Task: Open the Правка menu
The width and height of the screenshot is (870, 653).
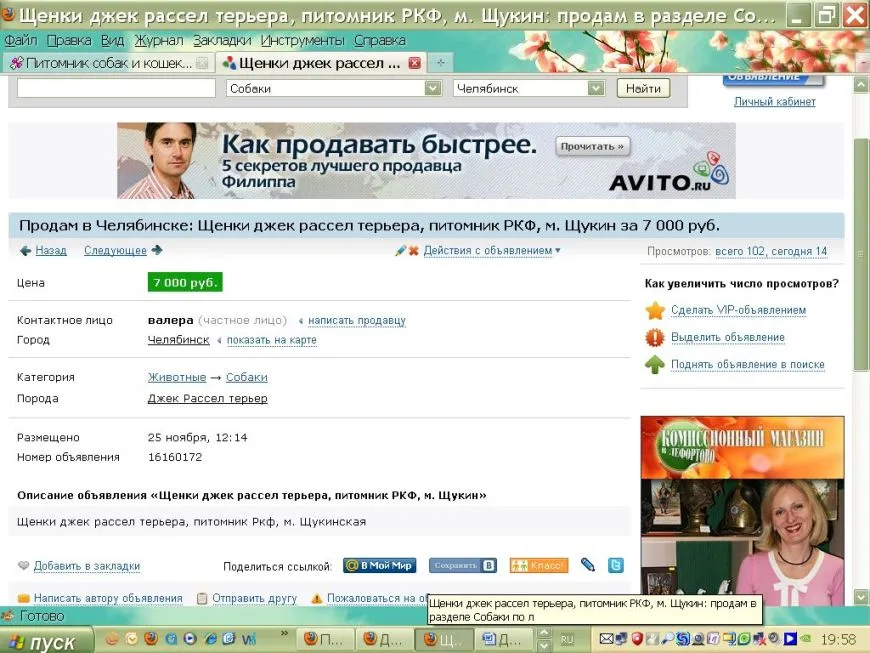Action: click(x=69, y=41)
